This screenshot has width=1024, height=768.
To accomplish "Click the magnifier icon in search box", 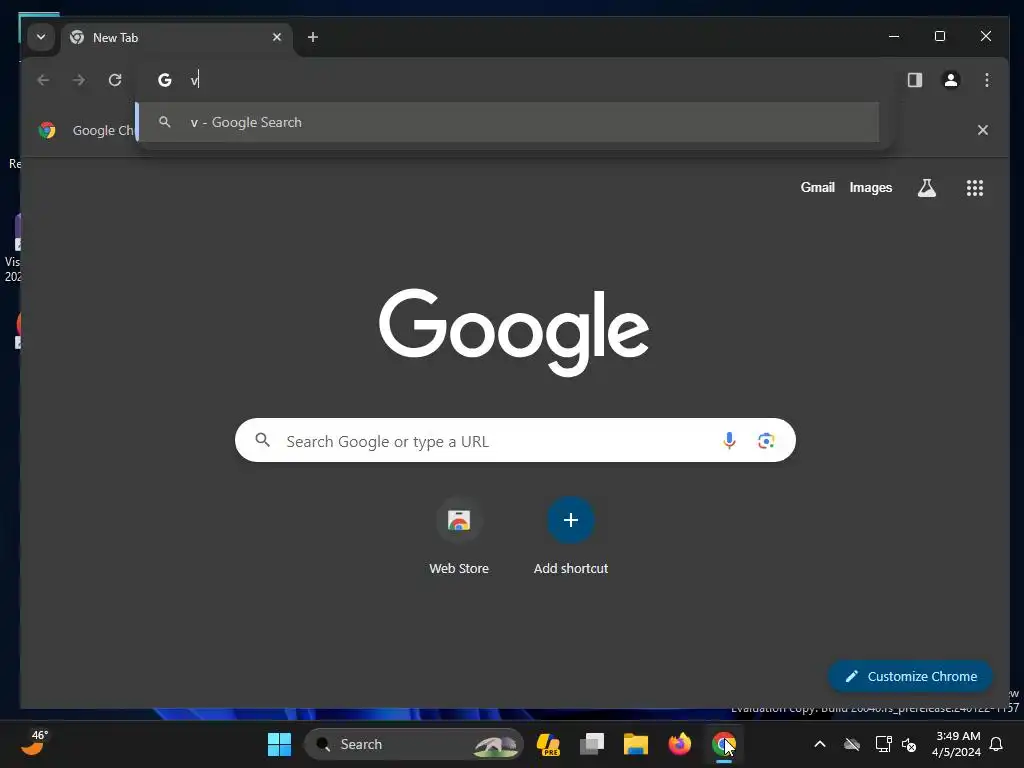I will pos(263,440).
